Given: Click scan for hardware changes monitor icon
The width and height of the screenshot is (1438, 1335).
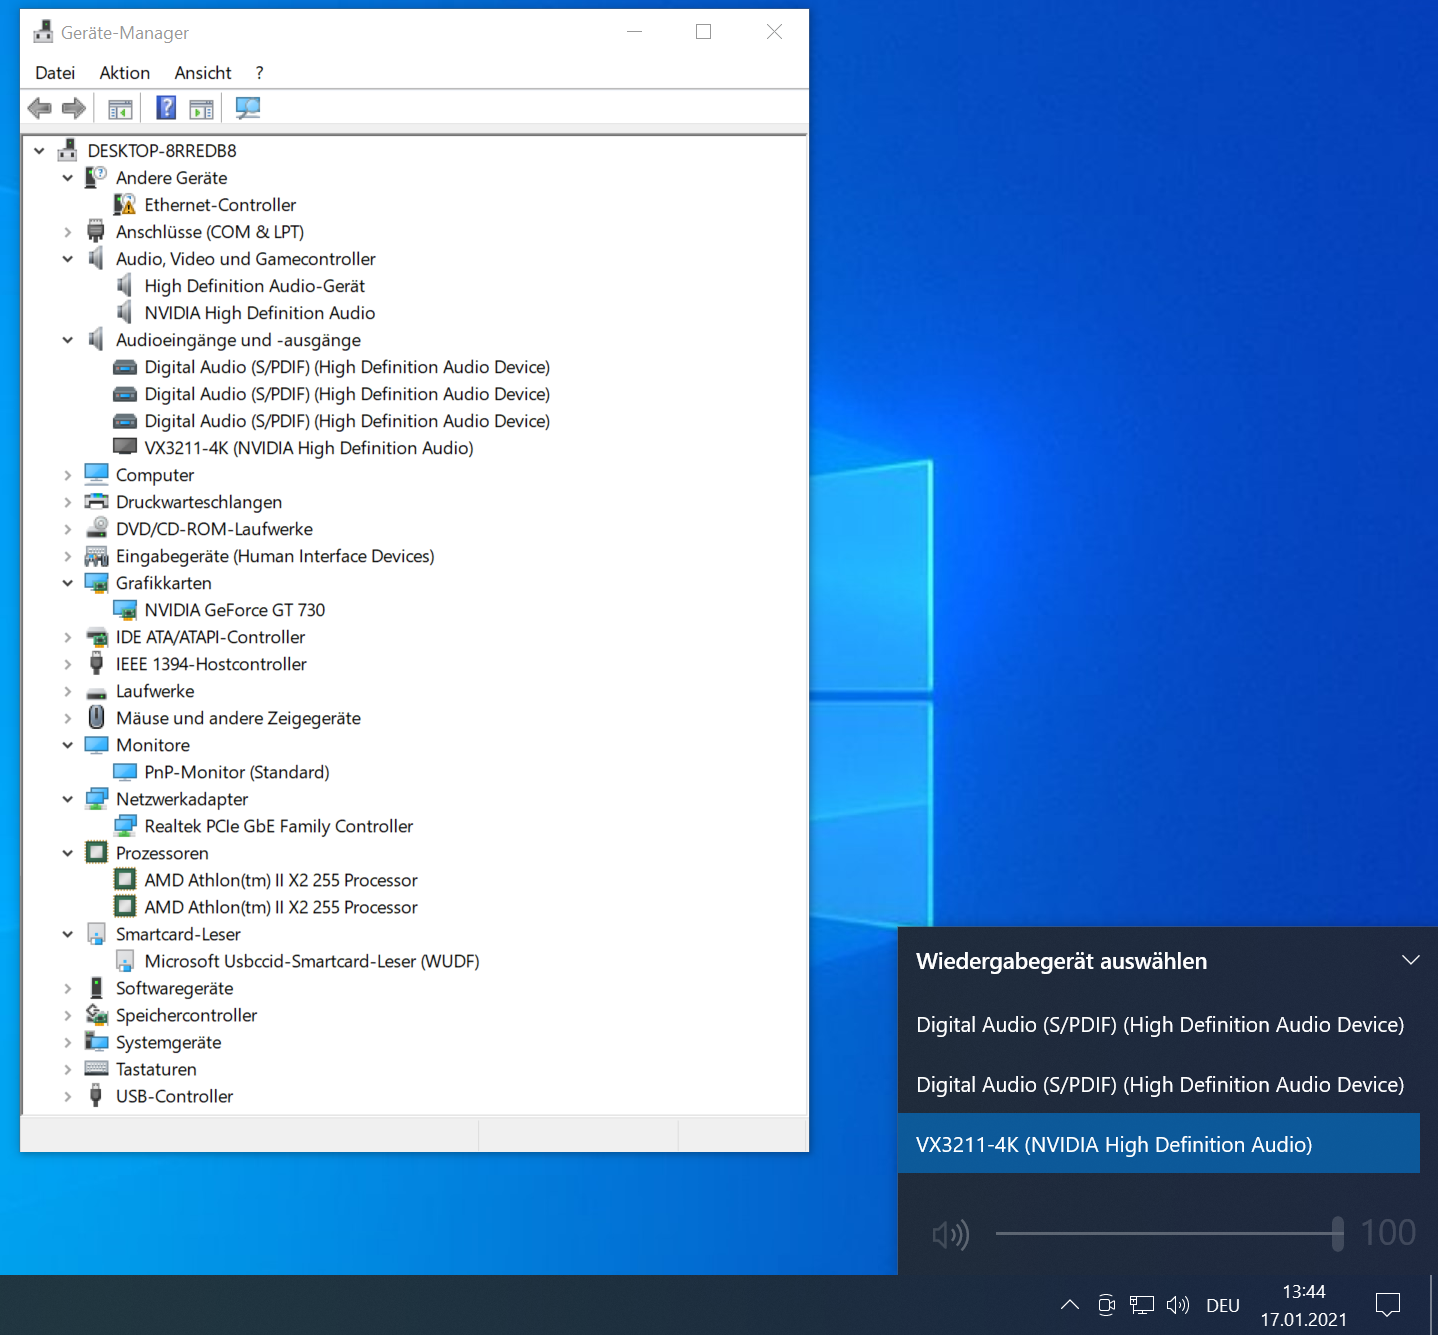Looking at the screenshot, I should tap(247, 108).
